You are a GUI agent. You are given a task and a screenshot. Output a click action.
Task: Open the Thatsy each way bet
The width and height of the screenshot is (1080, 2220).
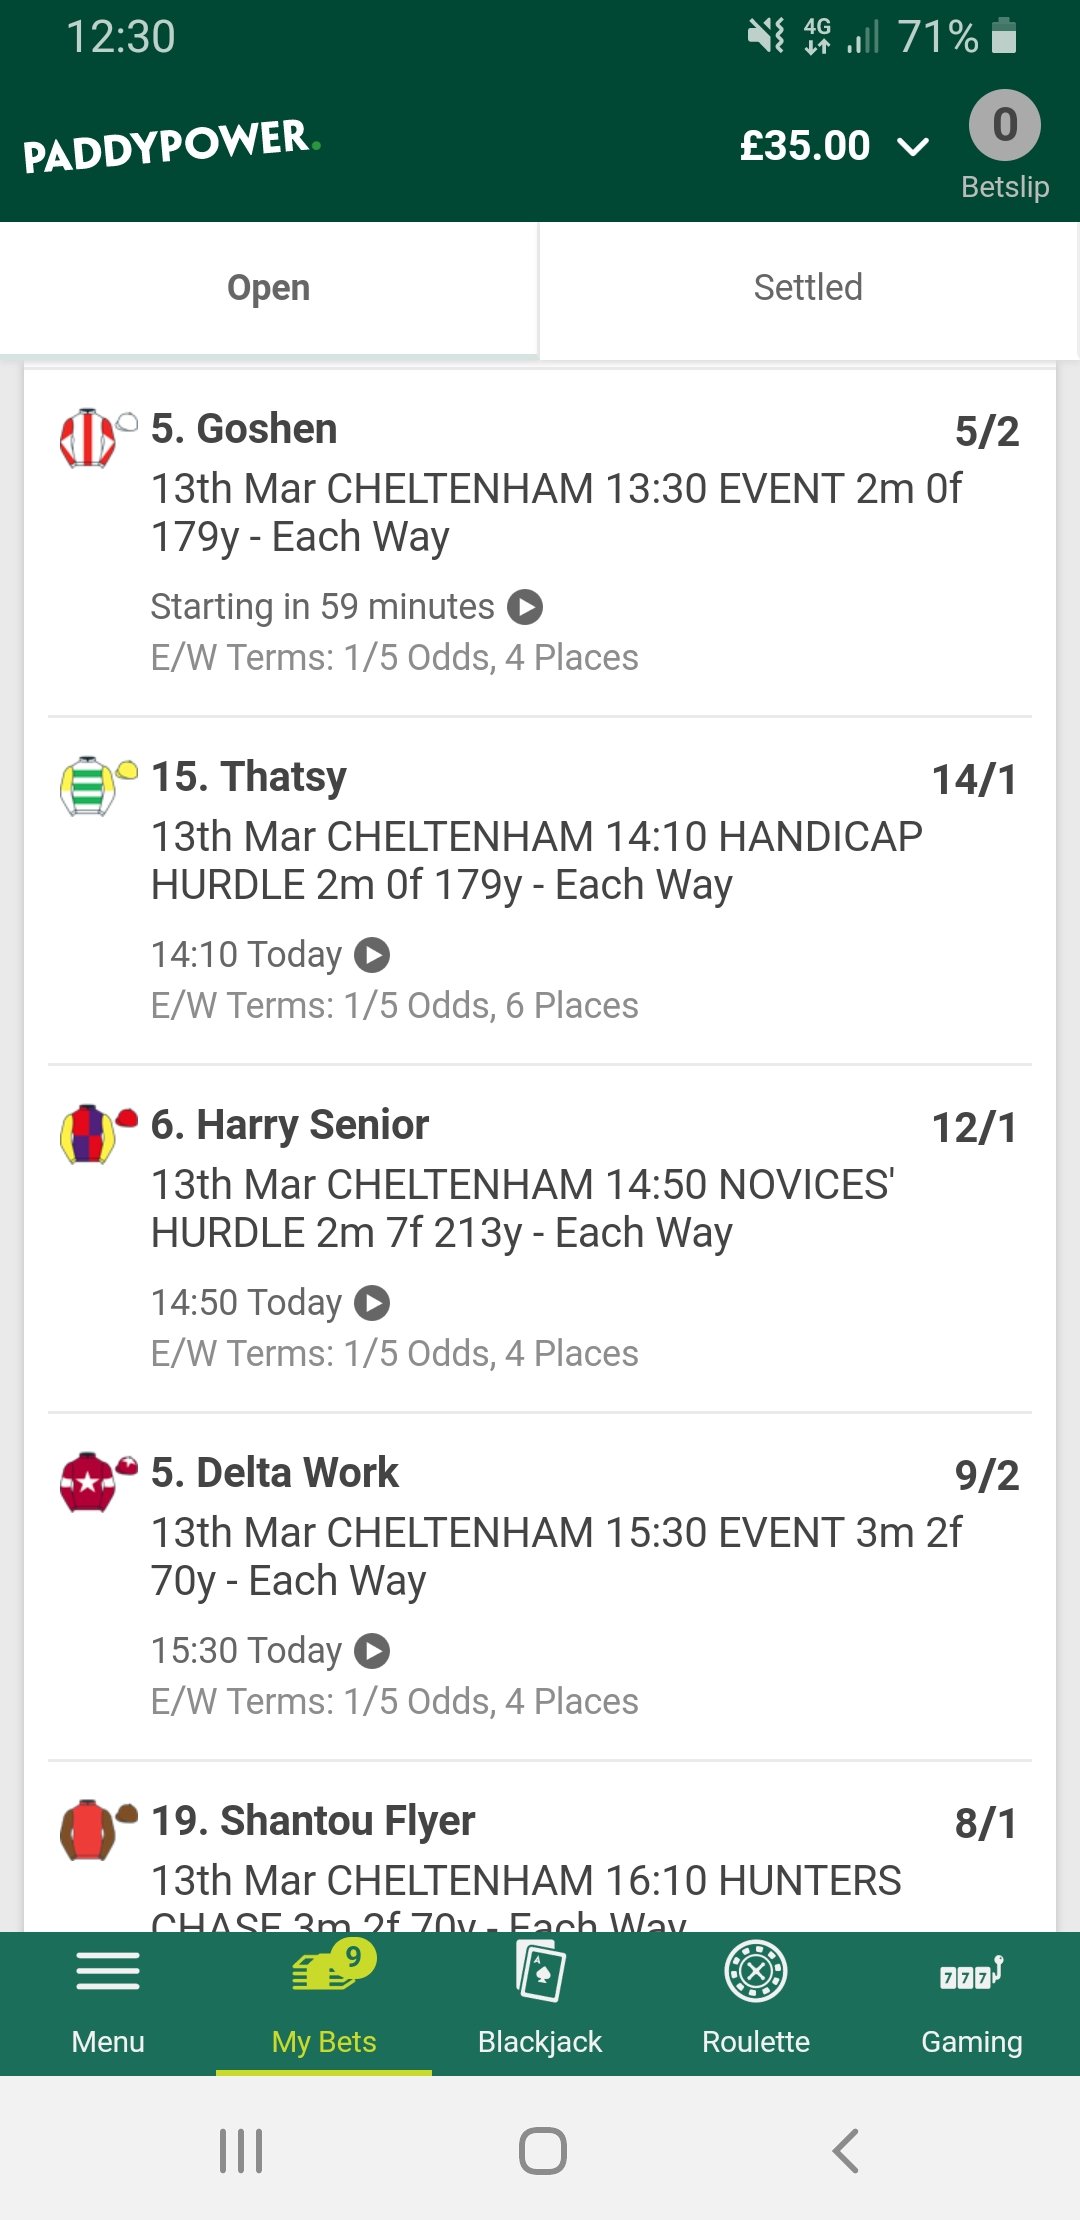click(x=540, y=890)
